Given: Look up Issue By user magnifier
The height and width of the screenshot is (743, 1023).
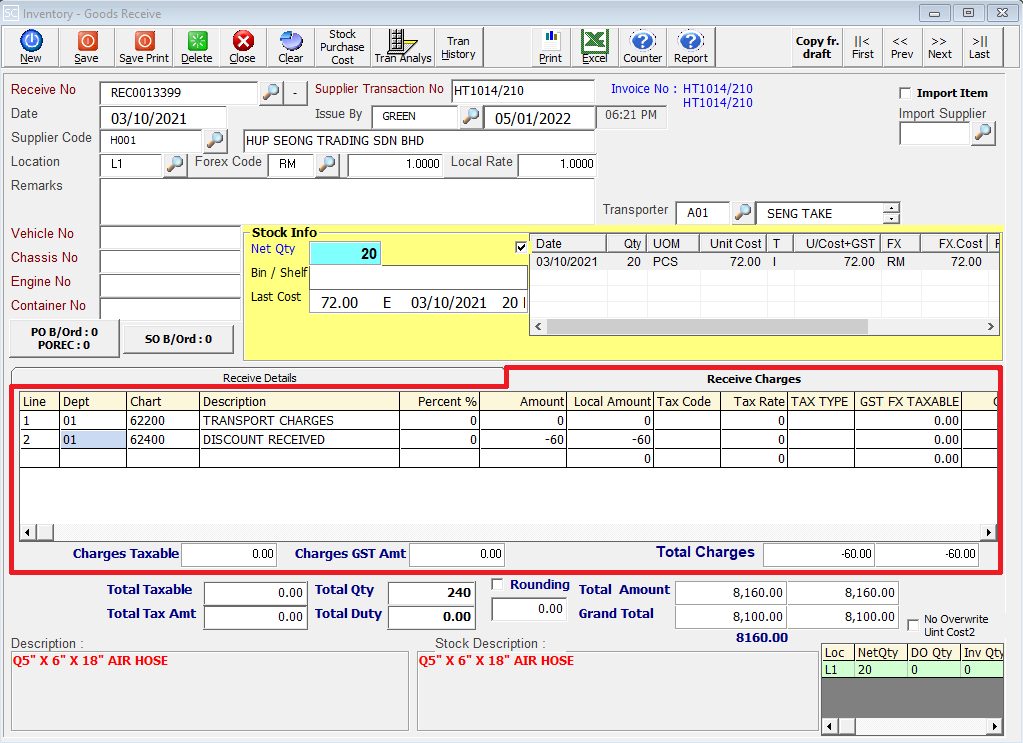Looking at the screenshot, I should [x=470, y=117].
